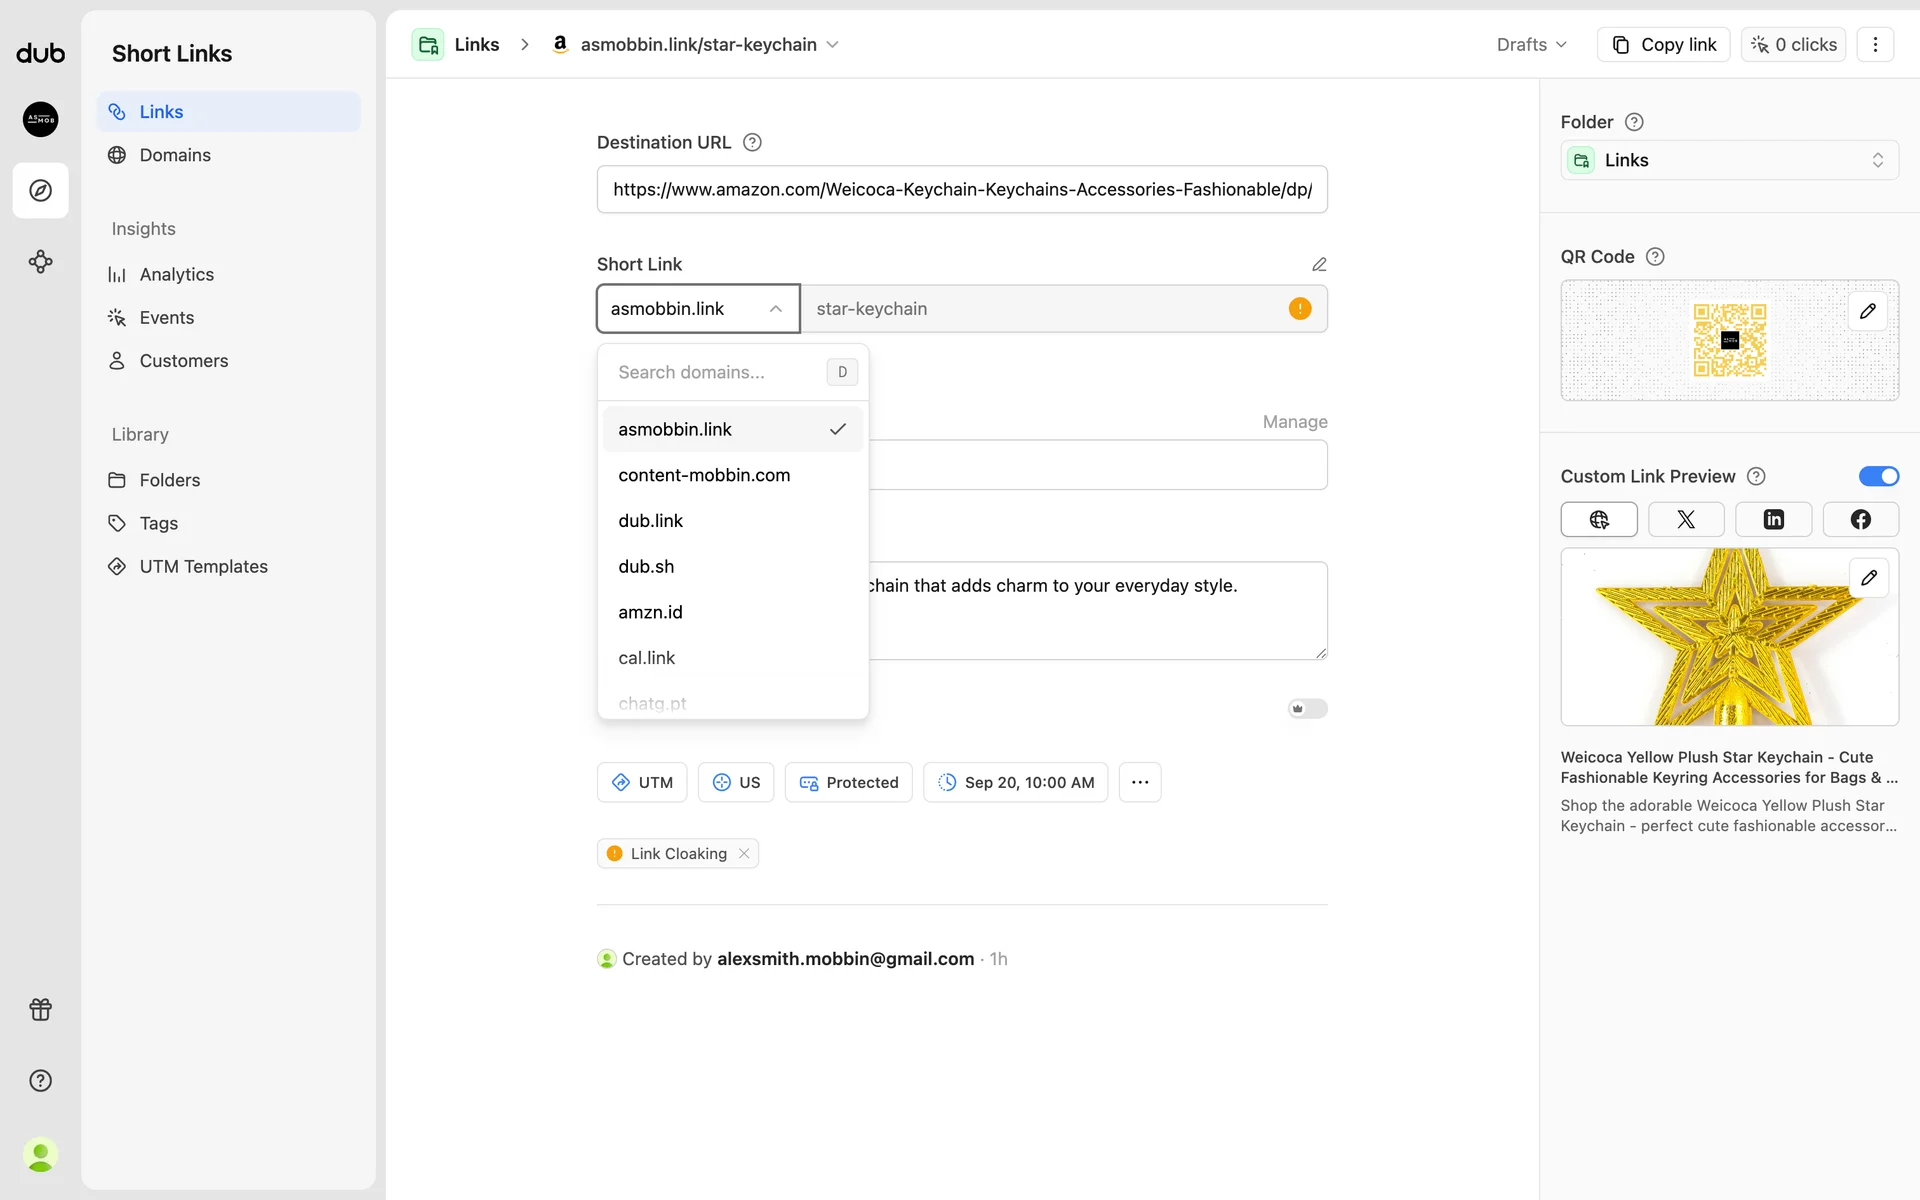Choose amzn.id from domain list

pos(650,612)
